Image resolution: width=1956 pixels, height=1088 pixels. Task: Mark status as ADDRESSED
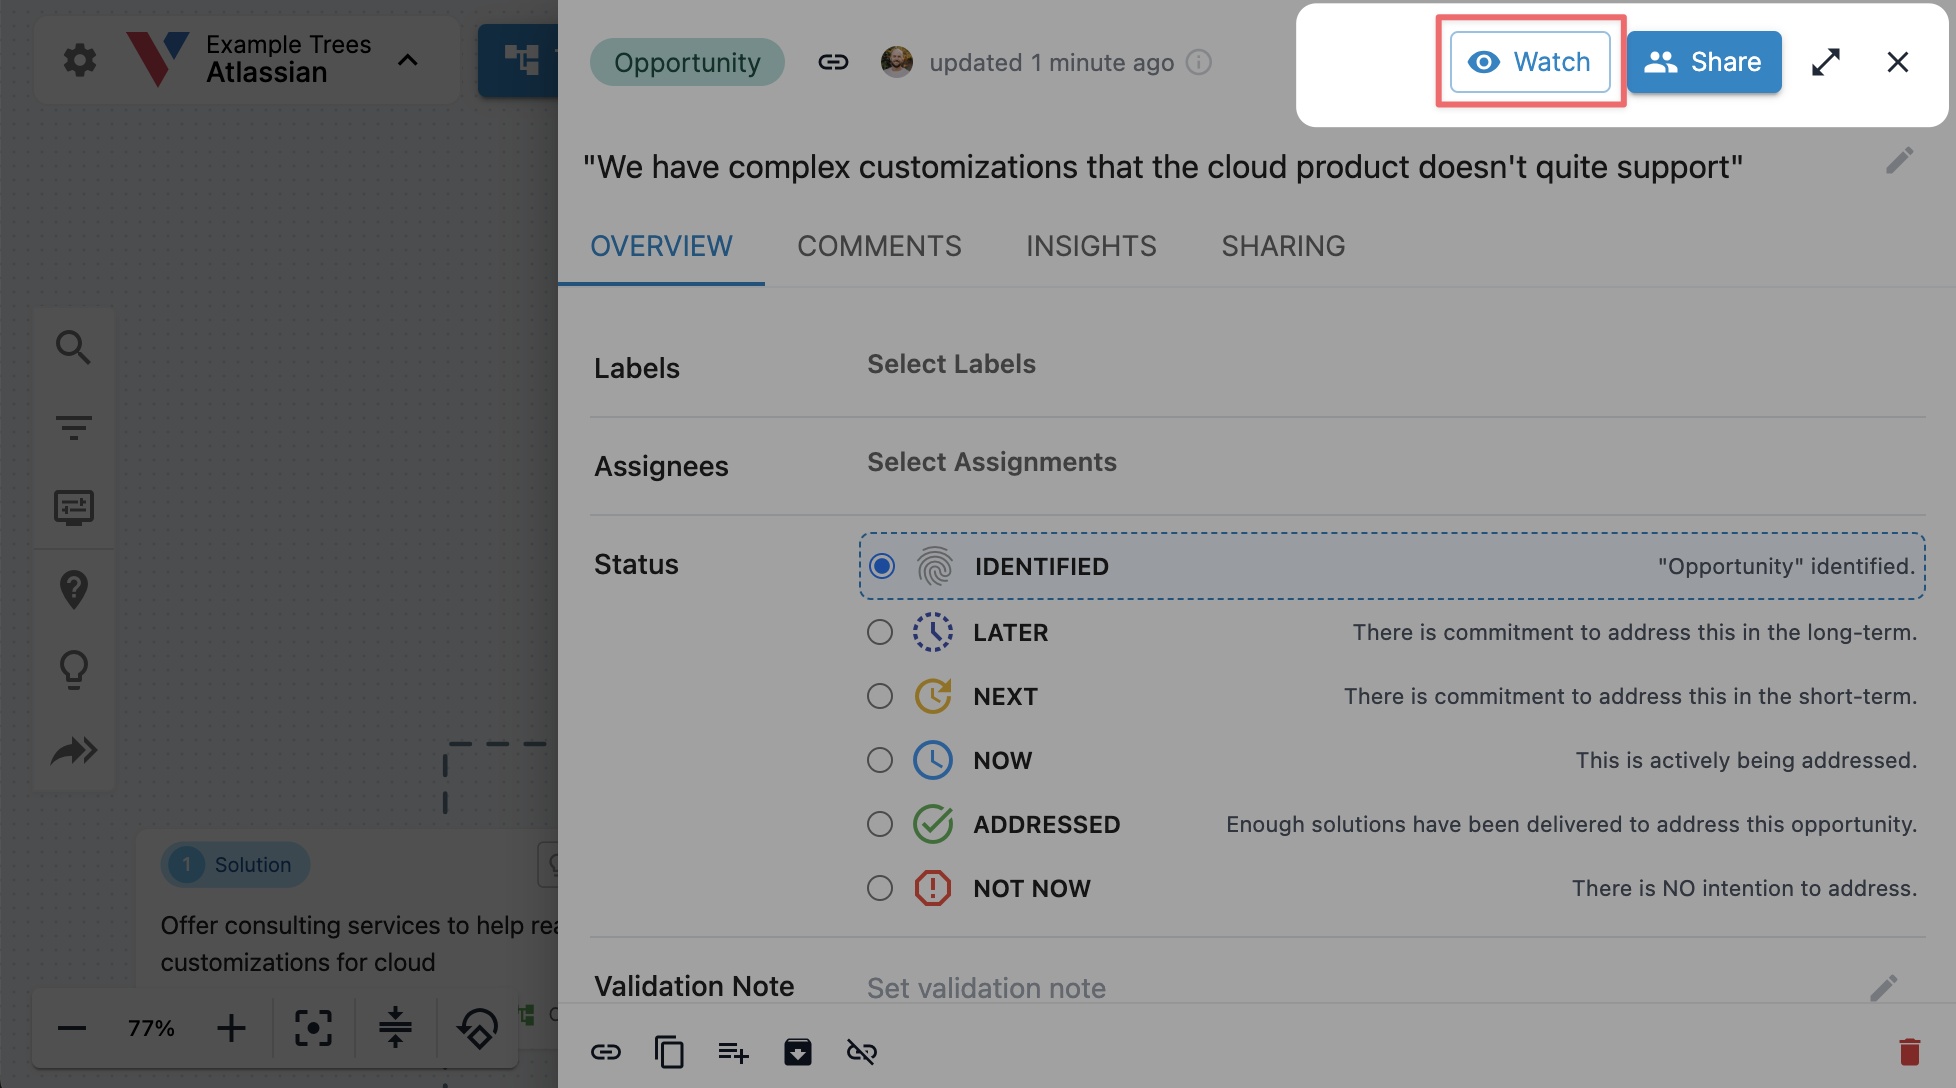[x=880, y=824]
